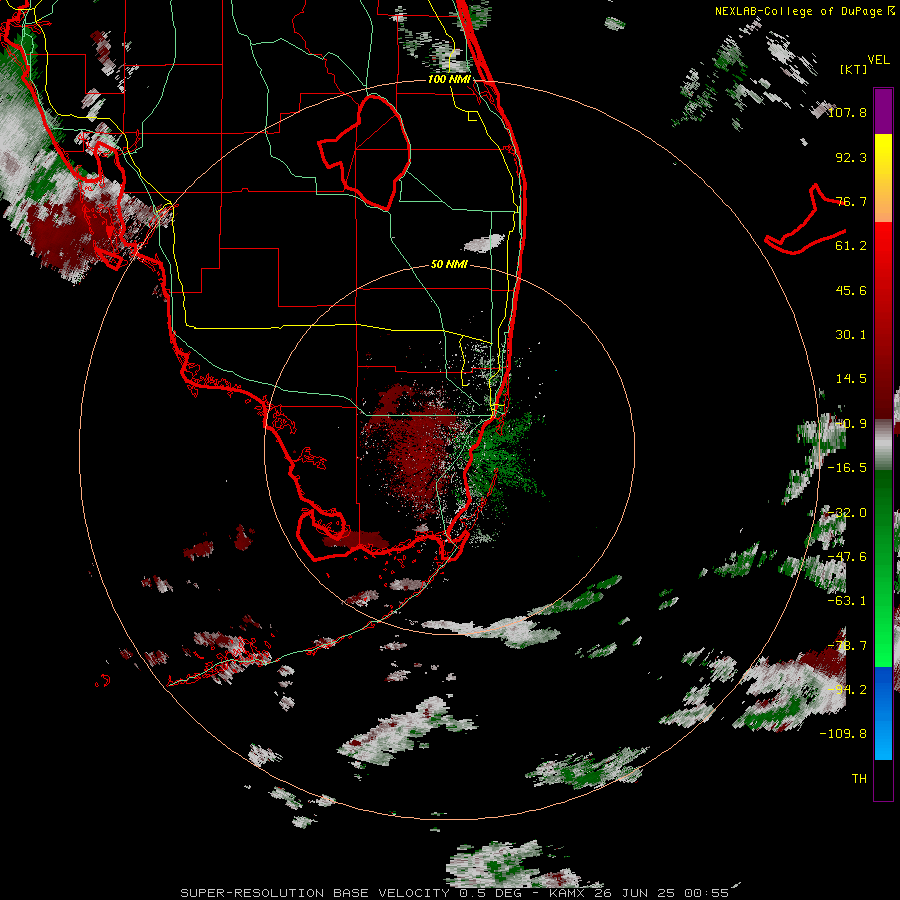This screenshot has height=900, width=900.
Task: Click the [KT] units label
Action: click(854, 69)
